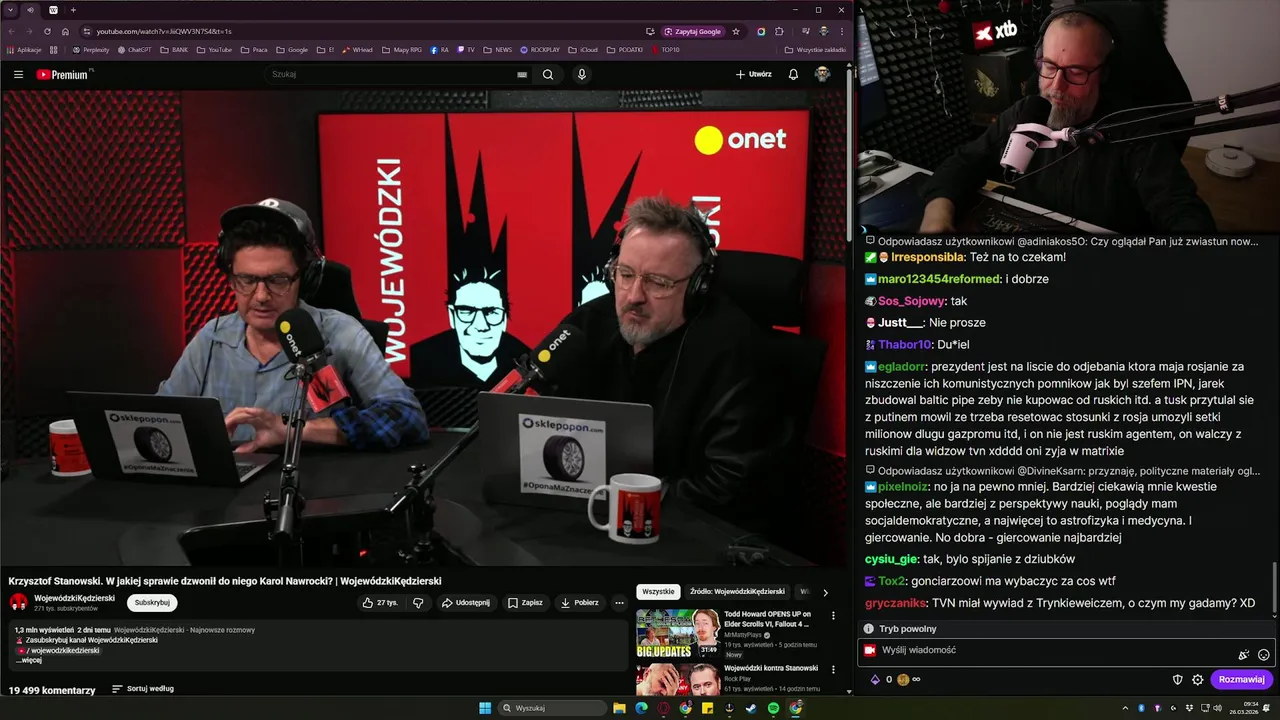Open the YouTube hamburger guide menu
Screen dimensions: 1280x720
pos(18,74)
